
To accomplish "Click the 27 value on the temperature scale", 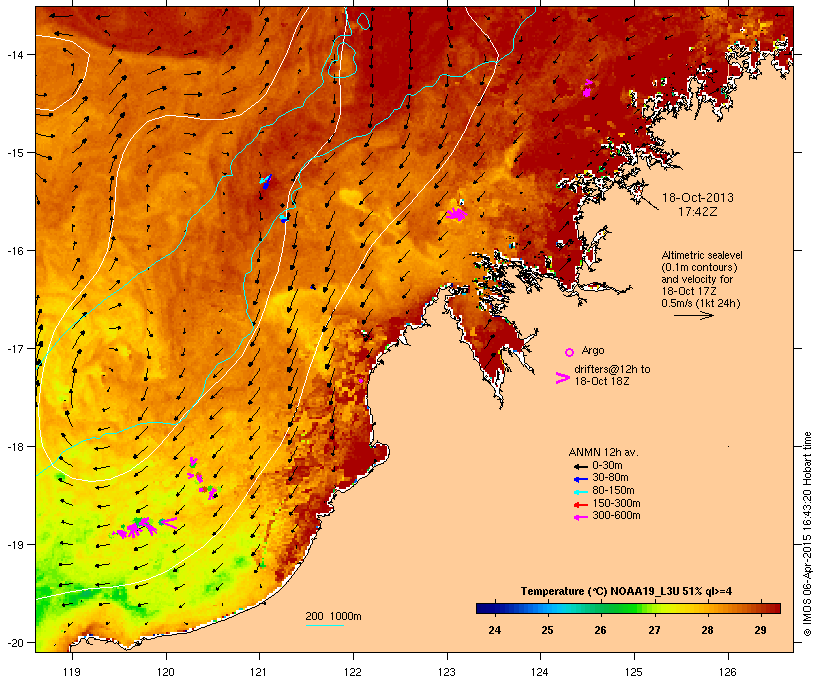I will 654,630.
